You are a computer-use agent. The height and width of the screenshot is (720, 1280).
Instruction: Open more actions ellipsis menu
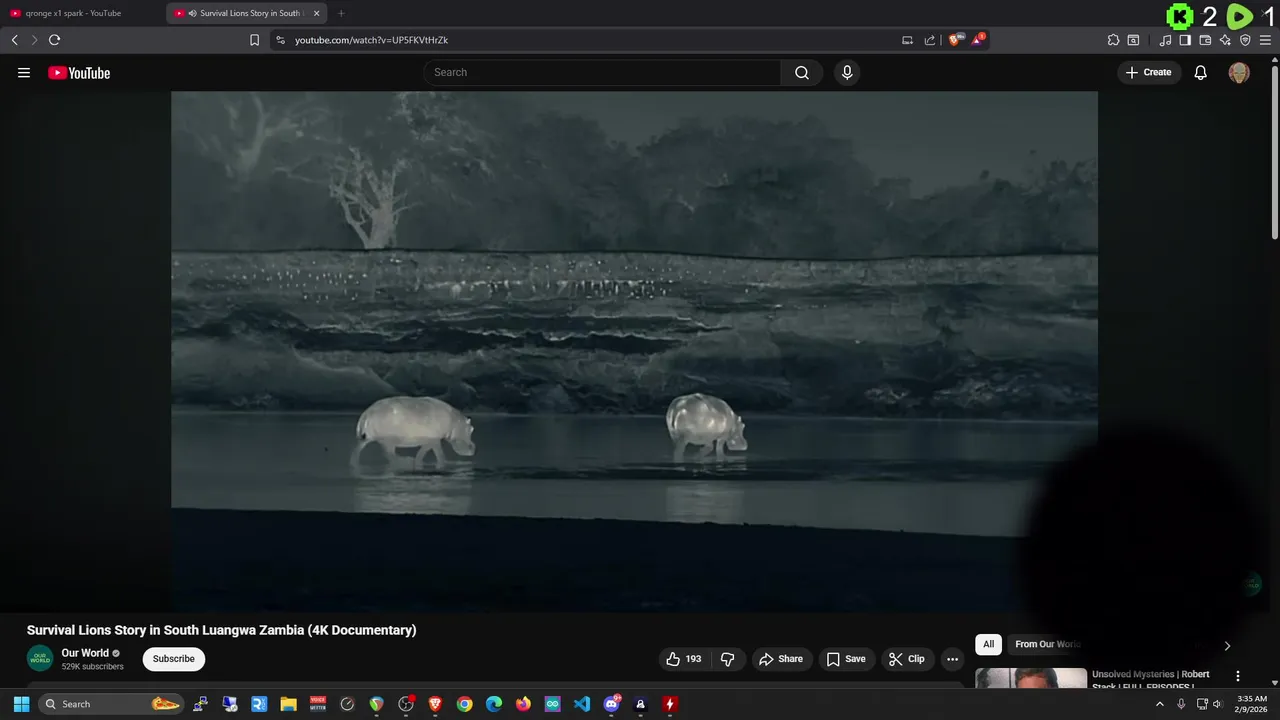(x=952, y=659)
